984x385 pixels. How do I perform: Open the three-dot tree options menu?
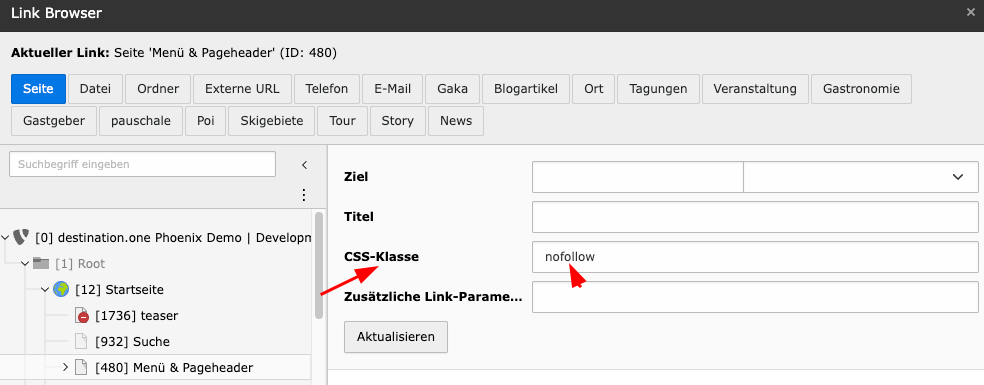click(304, 195)
